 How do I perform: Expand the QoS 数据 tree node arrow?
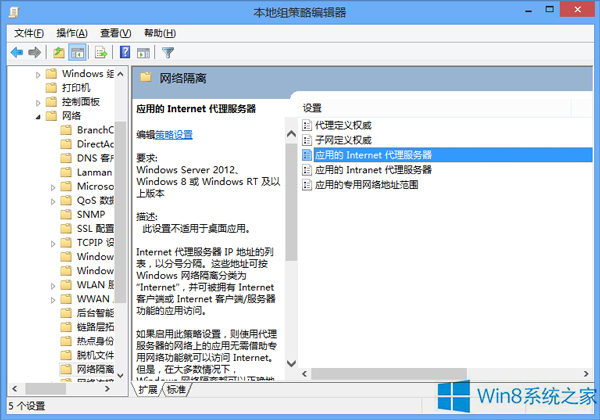pyautogui.click(x=53, y=202)
